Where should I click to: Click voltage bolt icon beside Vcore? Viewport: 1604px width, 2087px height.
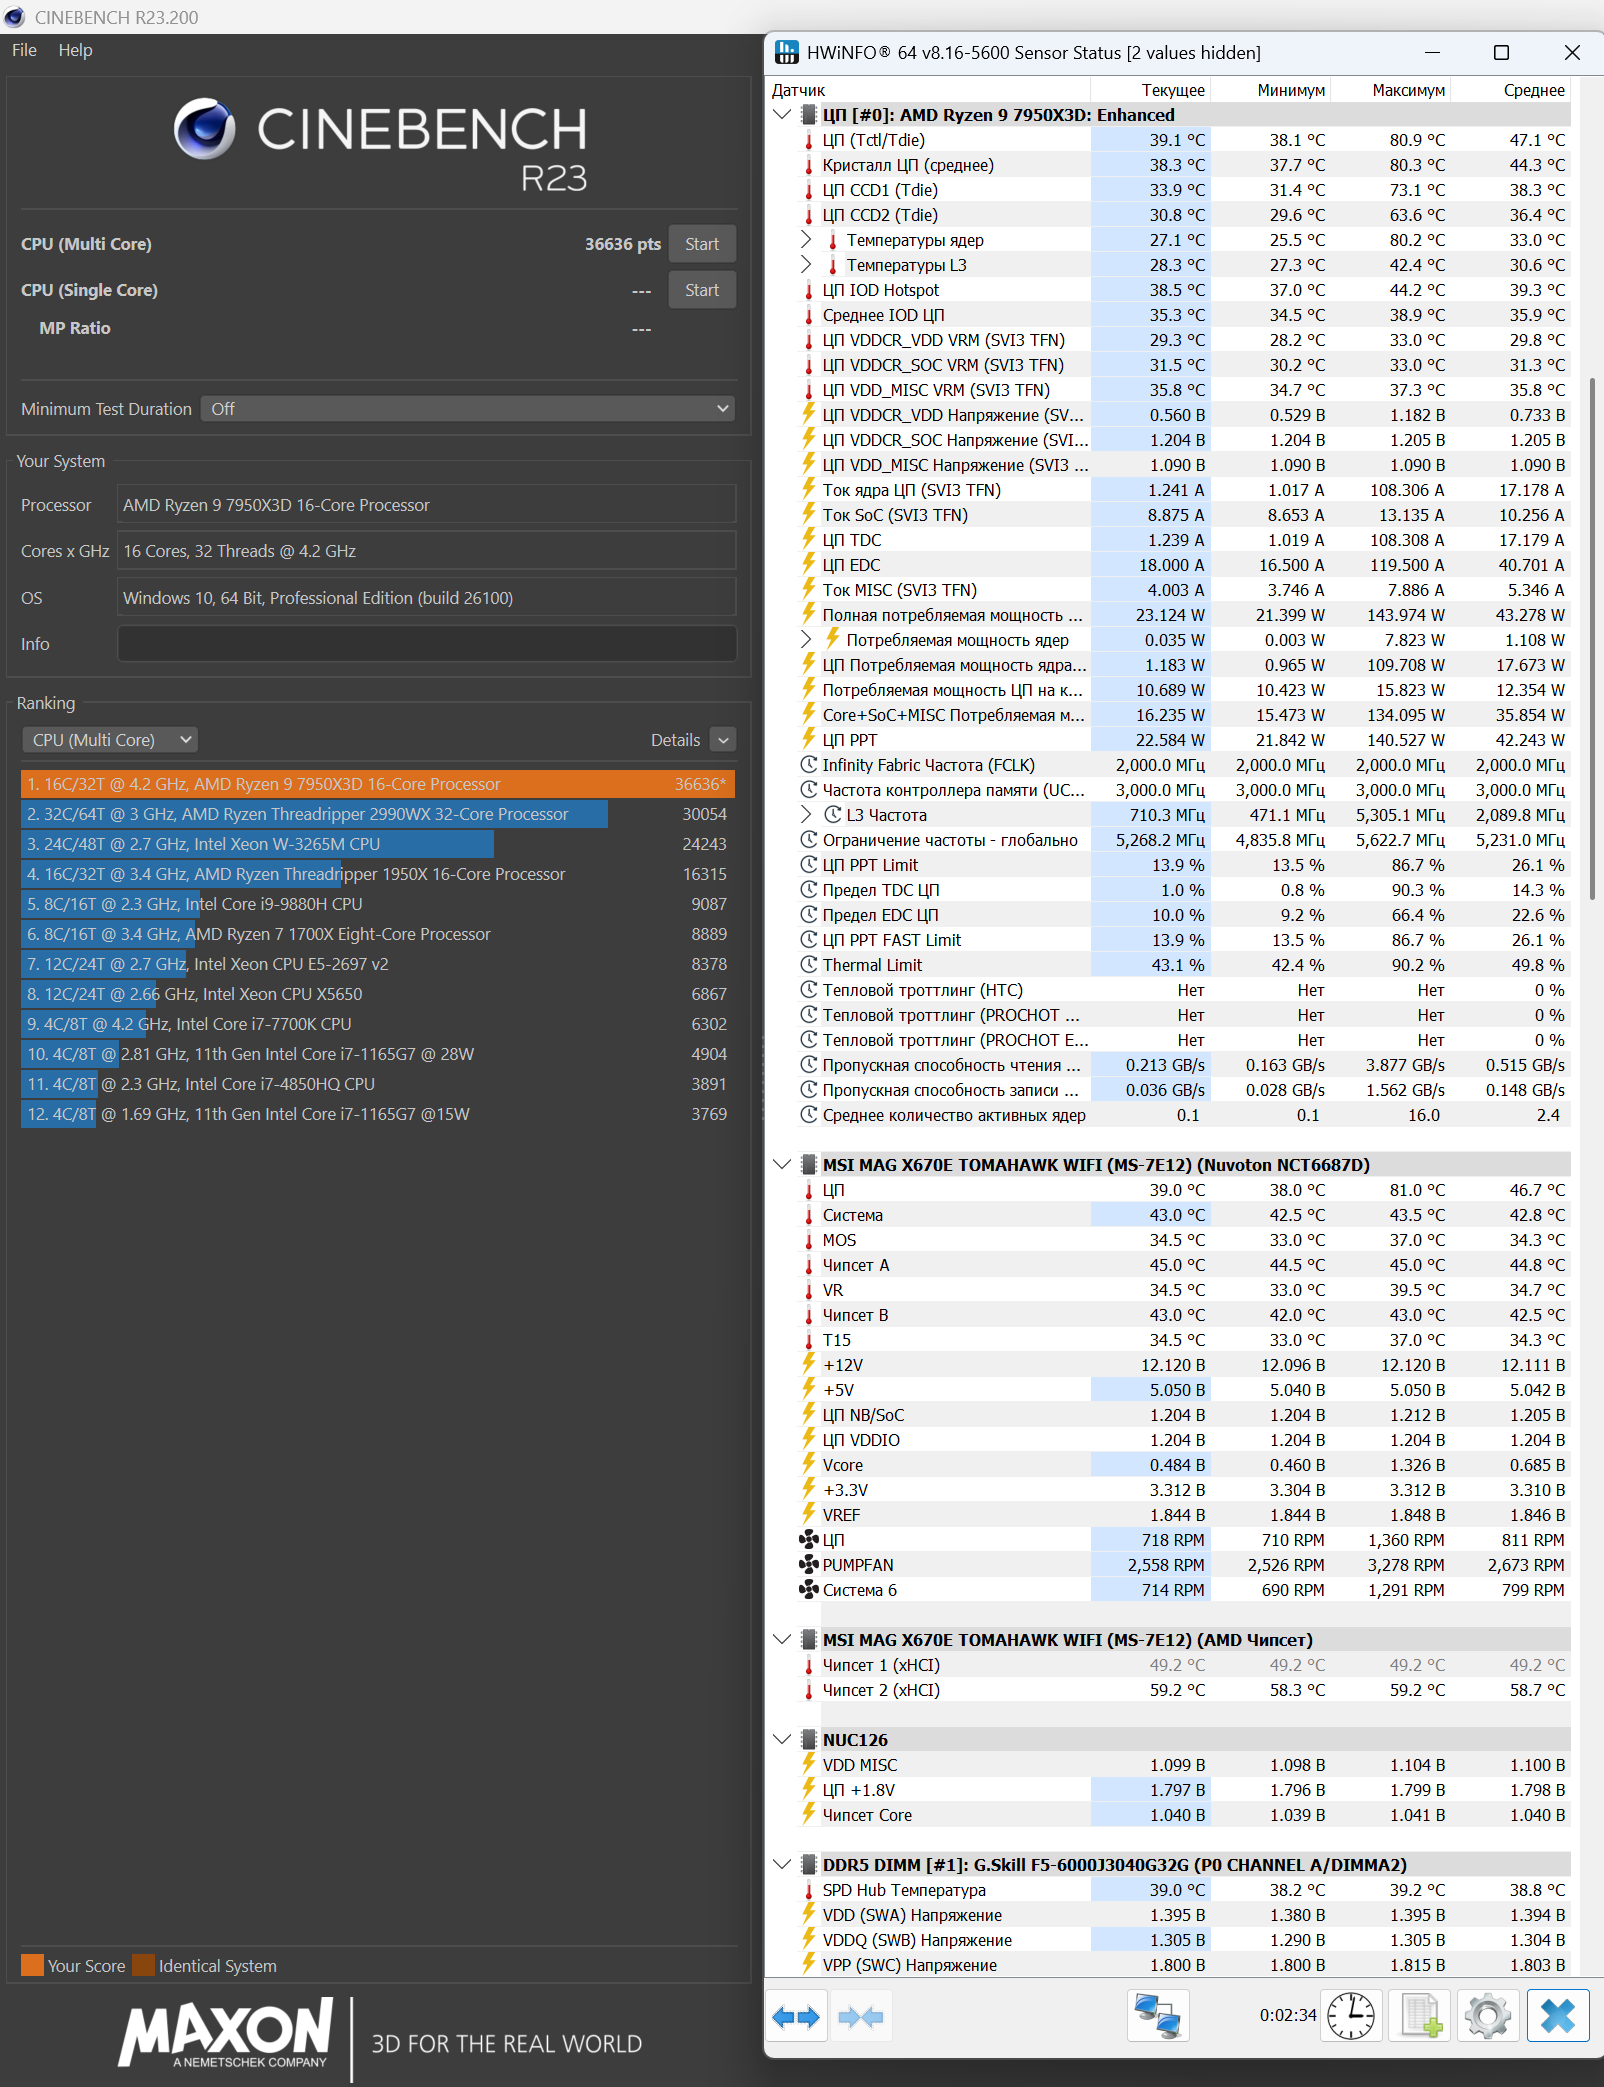(x=809, y=1464)
